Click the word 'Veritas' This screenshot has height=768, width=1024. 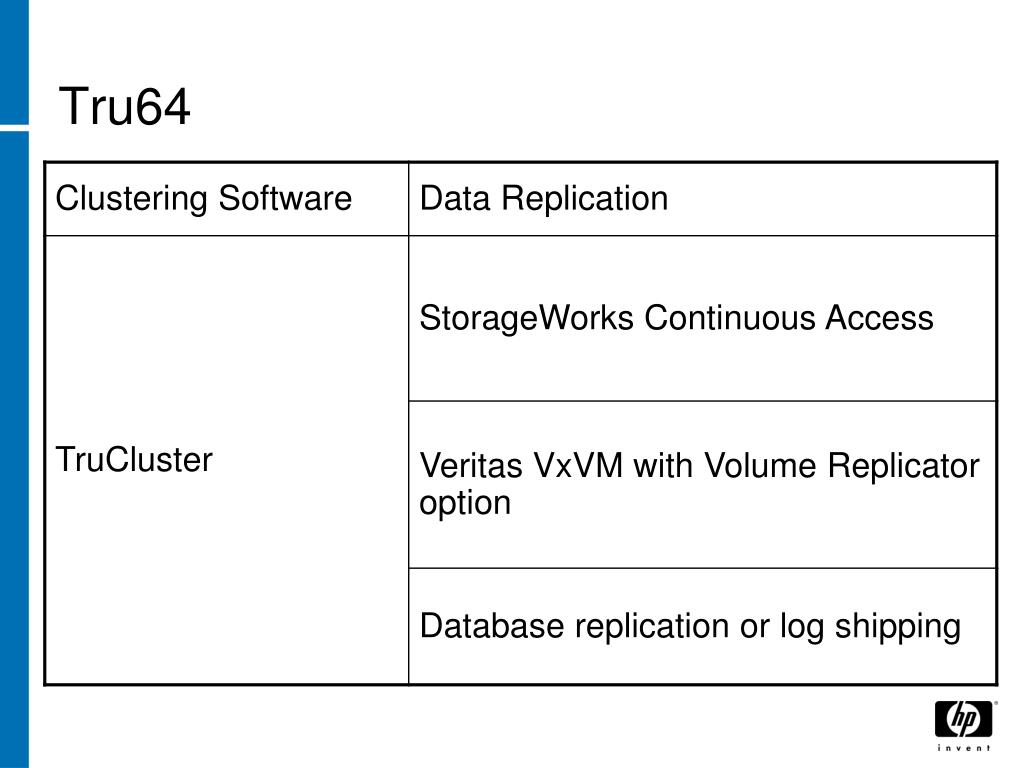471,466
